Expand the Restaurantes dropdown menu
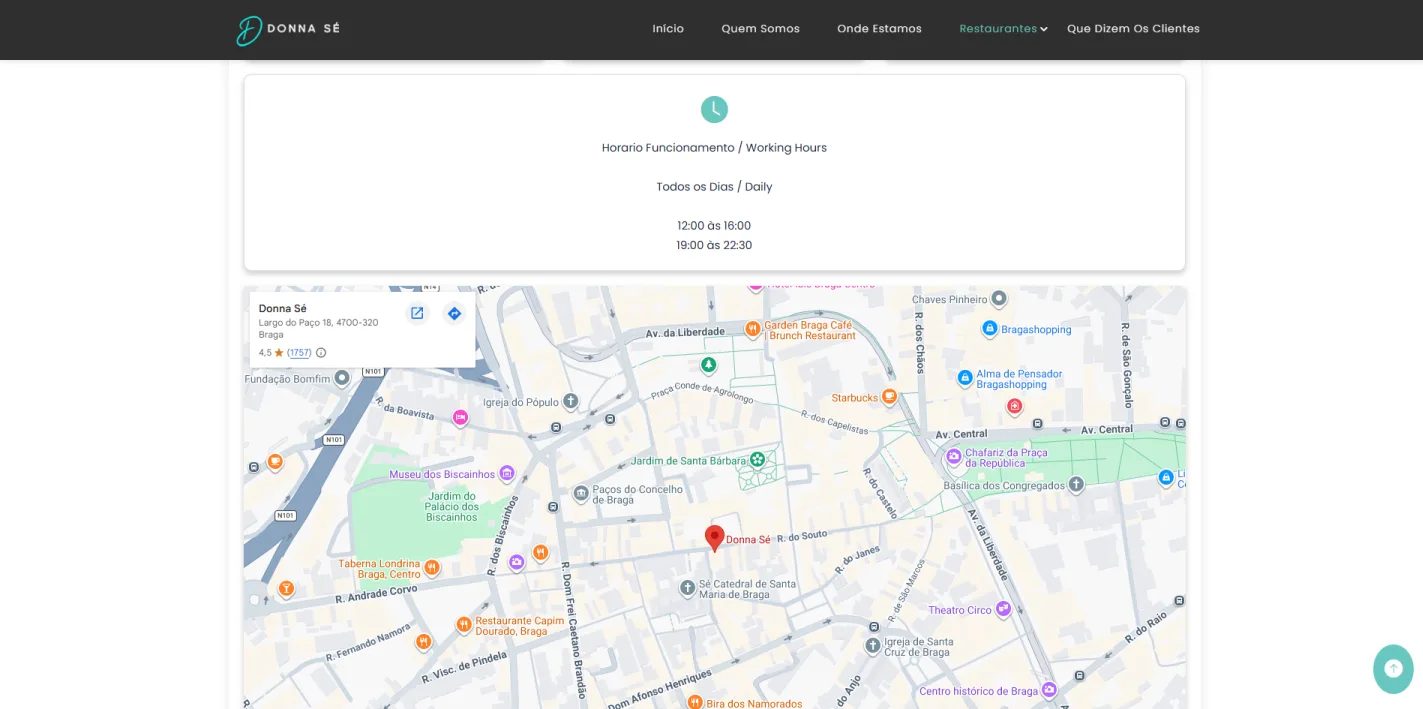Image resolution: width=1423 pixels, height=709 pixels. click(1003, 29)
